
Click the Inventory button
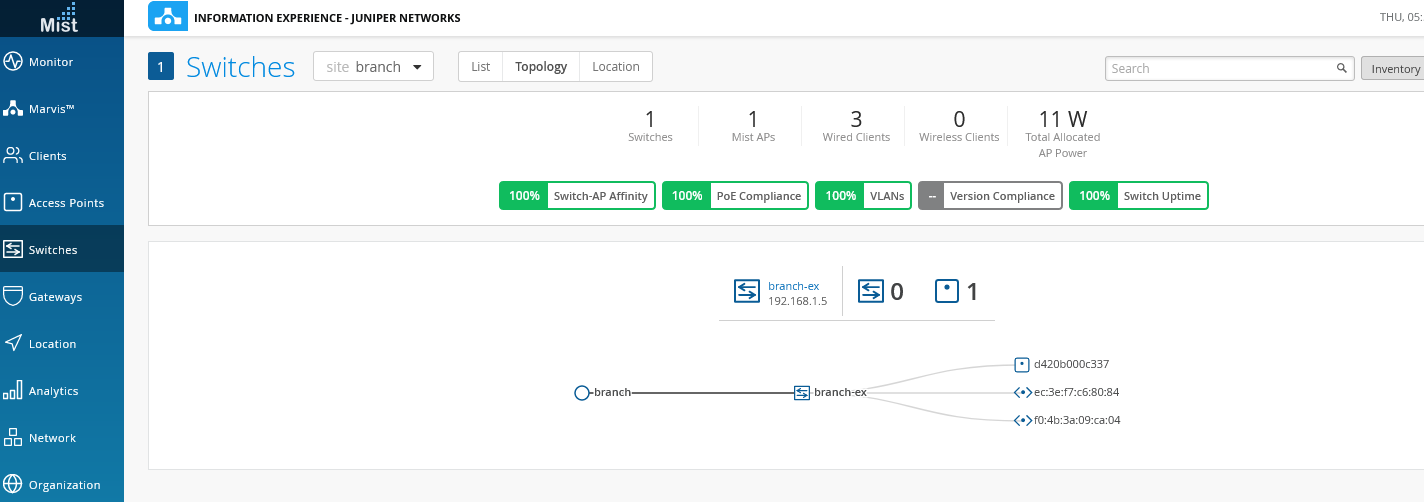(1394, 69)
